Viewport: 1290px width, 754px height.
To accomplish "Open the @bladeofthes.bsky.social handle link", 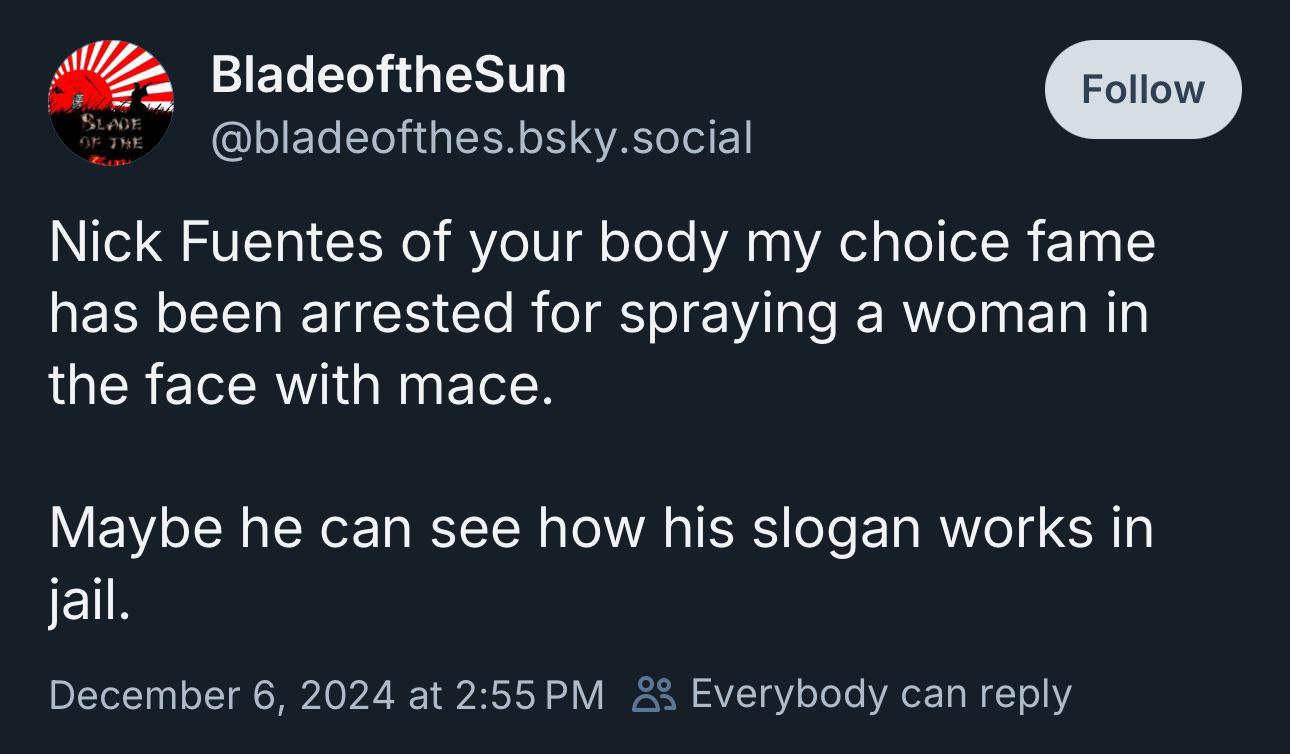I will pyautogui.click(x=481, y=138).
